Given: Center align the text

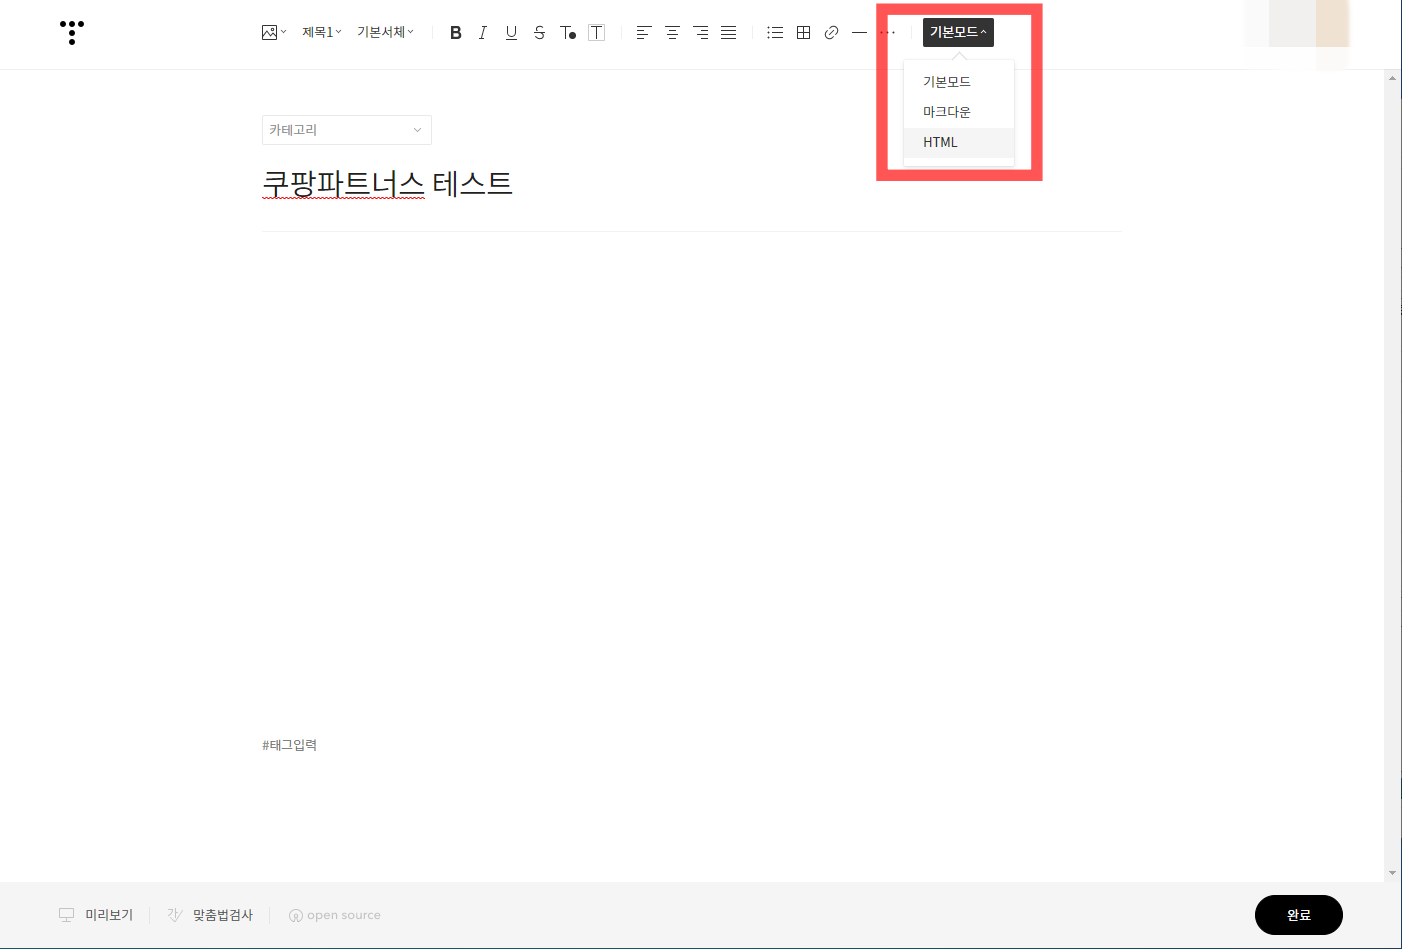Looking at the screenshot, I should (672, 32).
